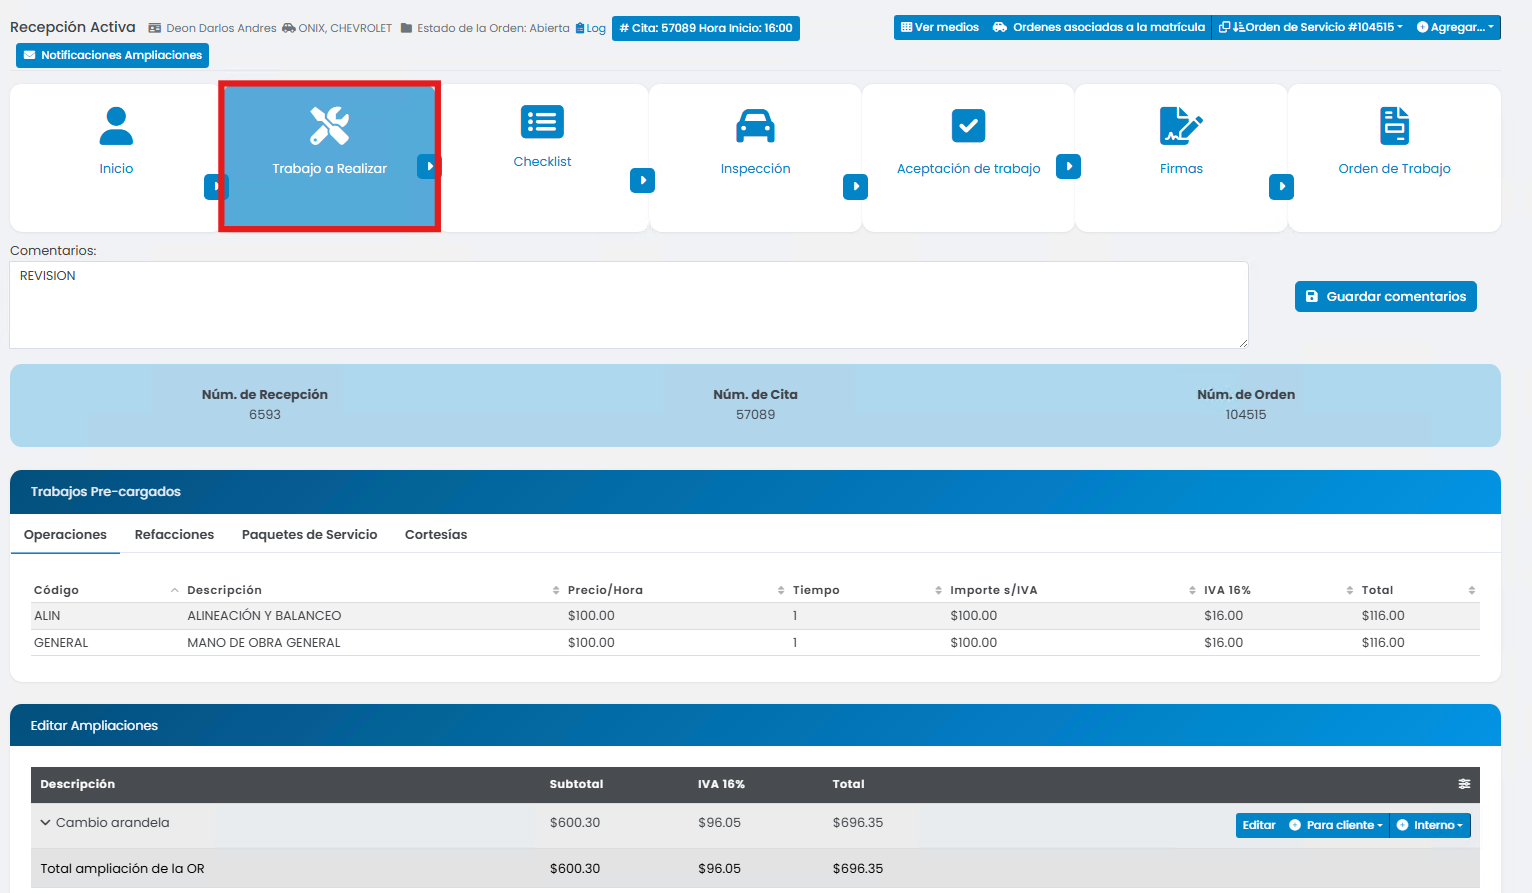Open the Interno dropdown
Viewport: 1532px width, 893px height.
(1430, 825)
